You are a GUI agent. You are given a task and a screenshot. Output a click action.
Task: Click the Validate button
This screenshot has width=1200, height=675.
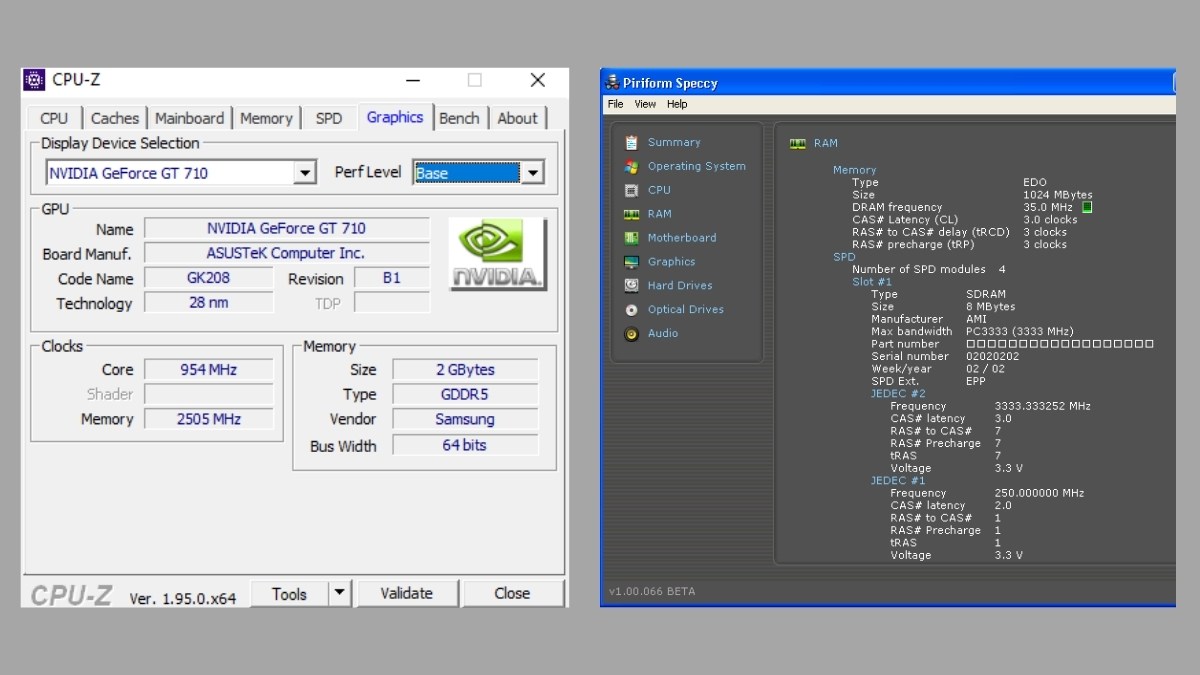point(407,593)
